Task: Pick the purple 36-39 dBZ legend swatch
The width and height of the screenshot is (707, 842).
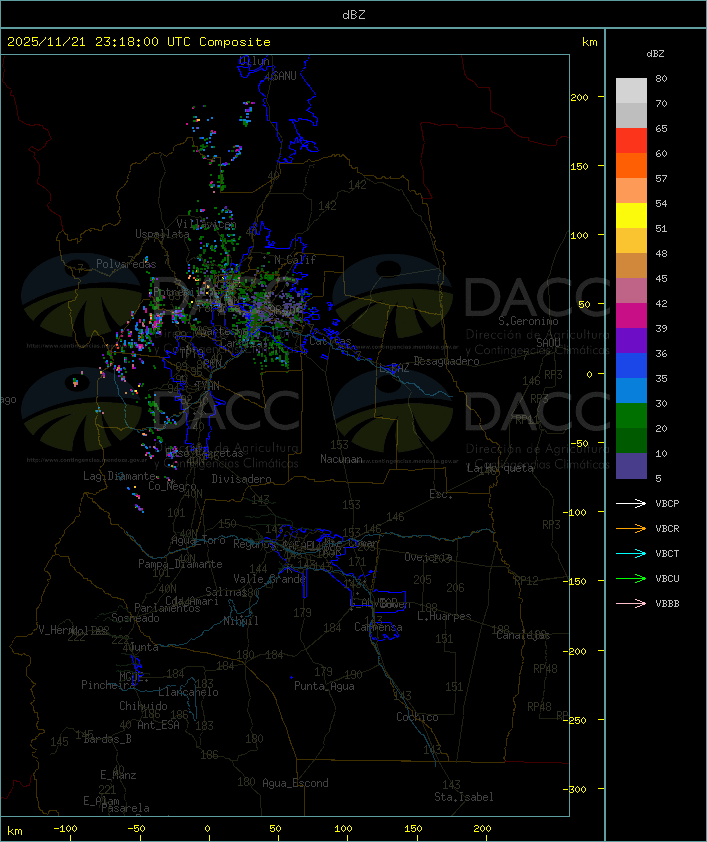Action: coord(631,340)
